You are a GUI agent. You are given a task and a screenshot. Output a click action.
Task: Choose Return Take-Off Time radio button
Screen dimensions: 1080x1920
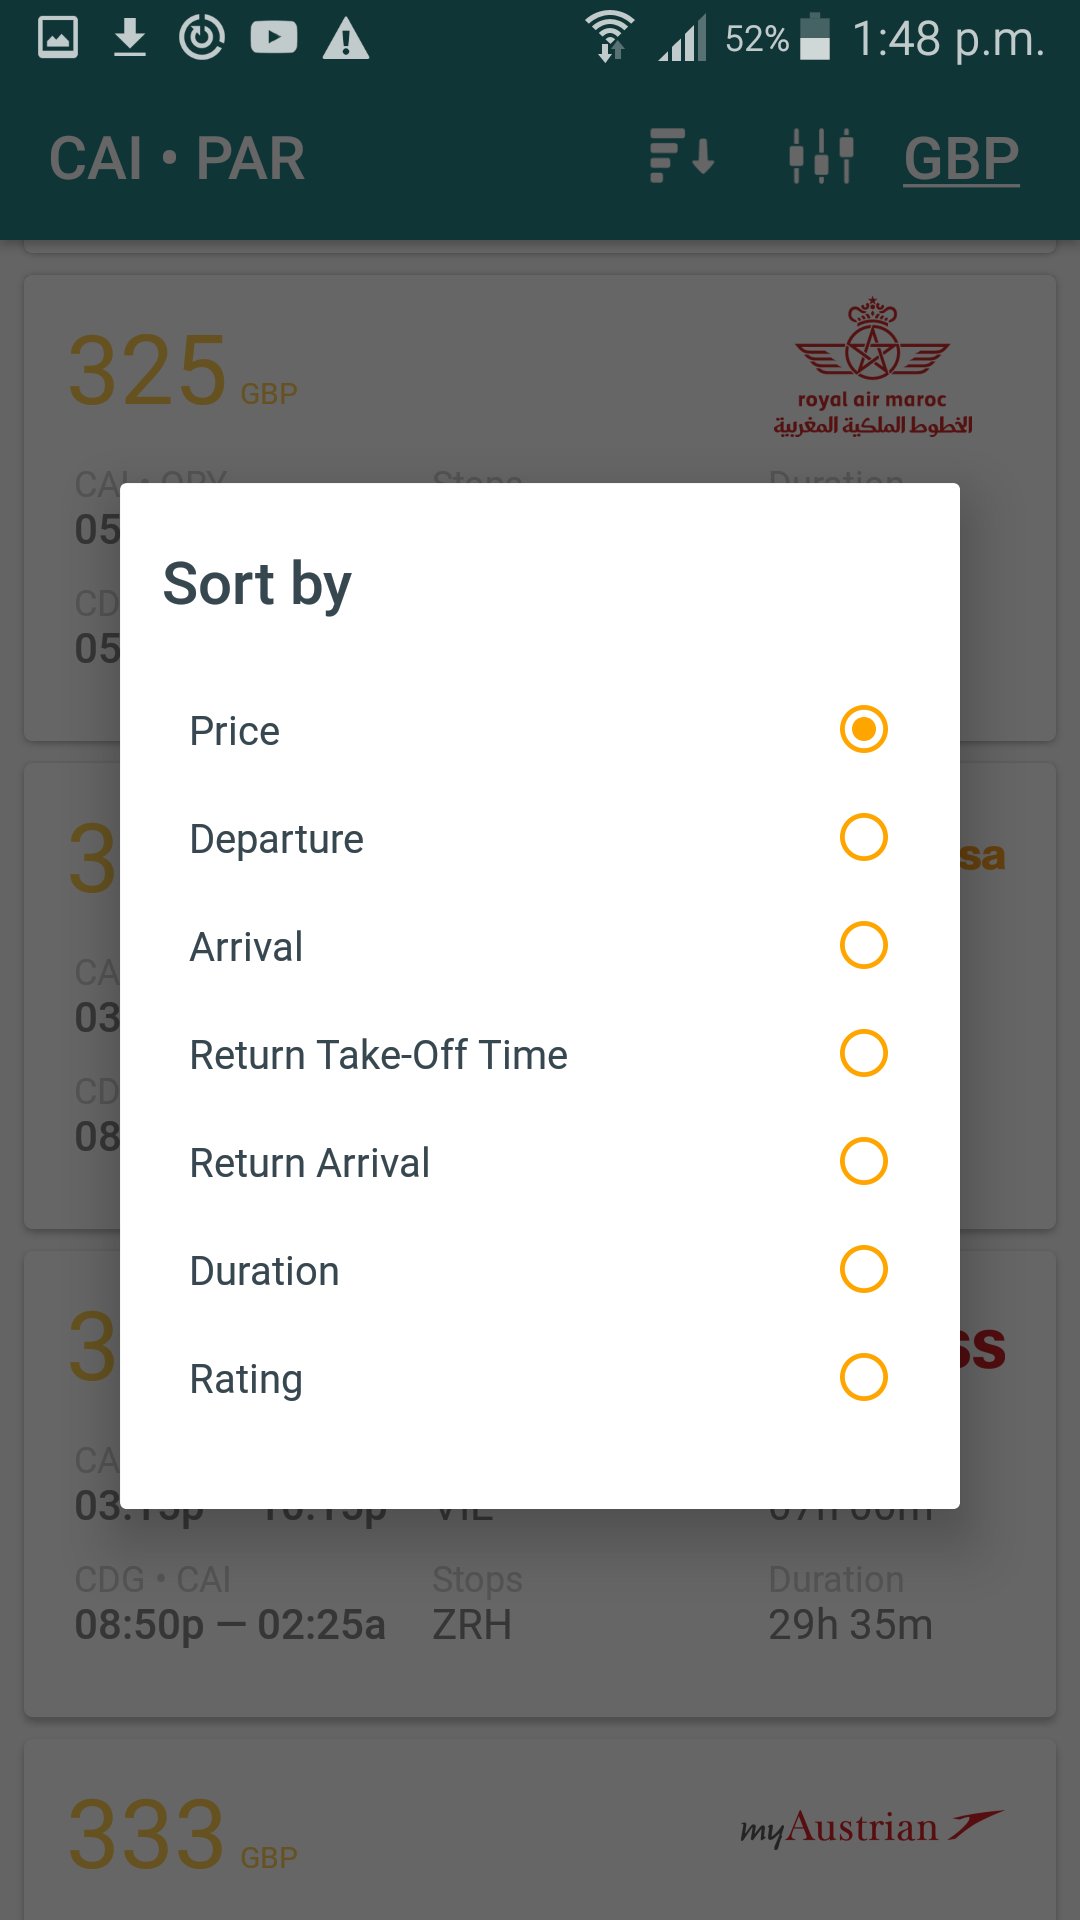pyautogui.click(x=863, y=1053)
